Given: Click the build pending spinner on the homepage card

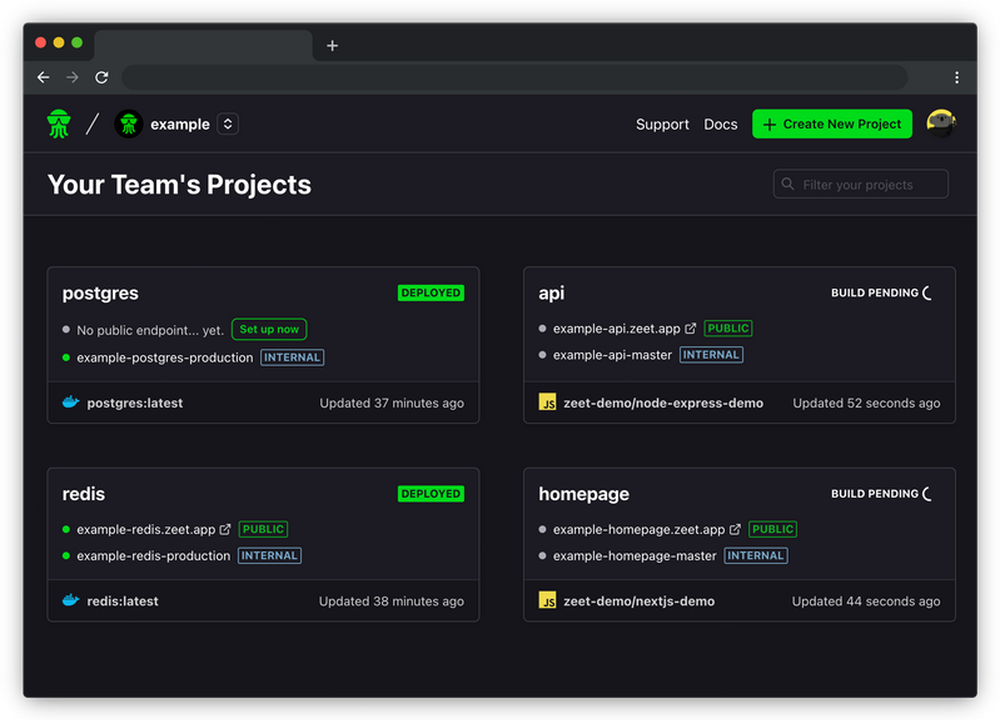Looking at the screenshot, I should (926, 493).
